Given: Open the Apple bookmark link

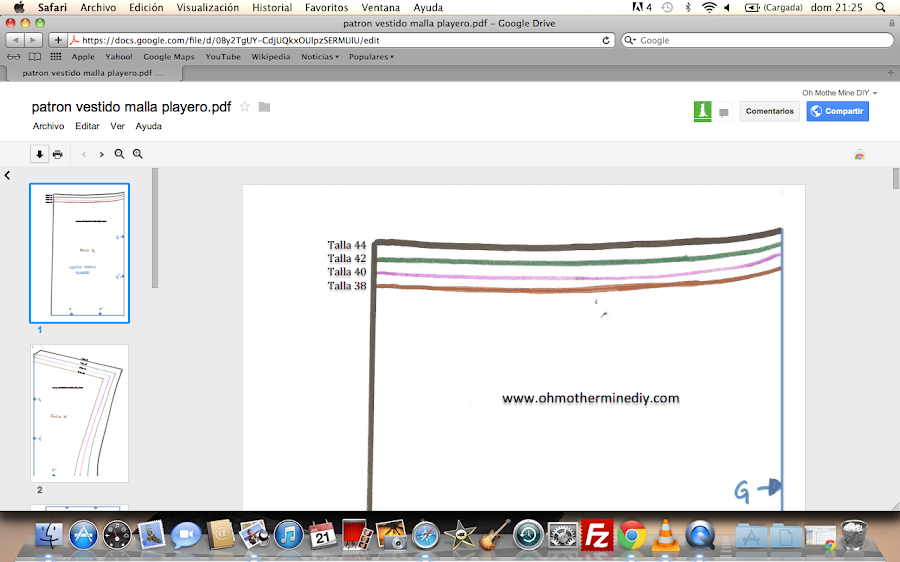Looking at the screenshot, I should [83, 57].
